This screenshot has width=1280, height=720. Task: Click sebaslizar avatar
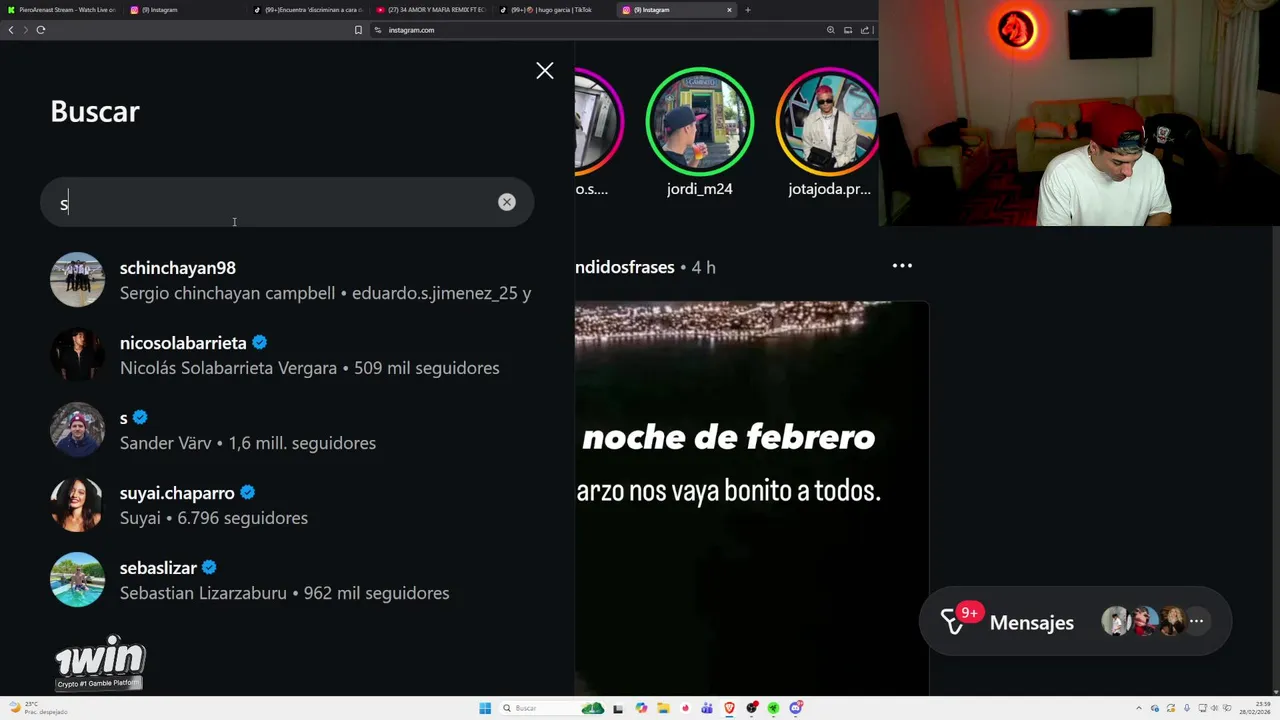(77, 580)
